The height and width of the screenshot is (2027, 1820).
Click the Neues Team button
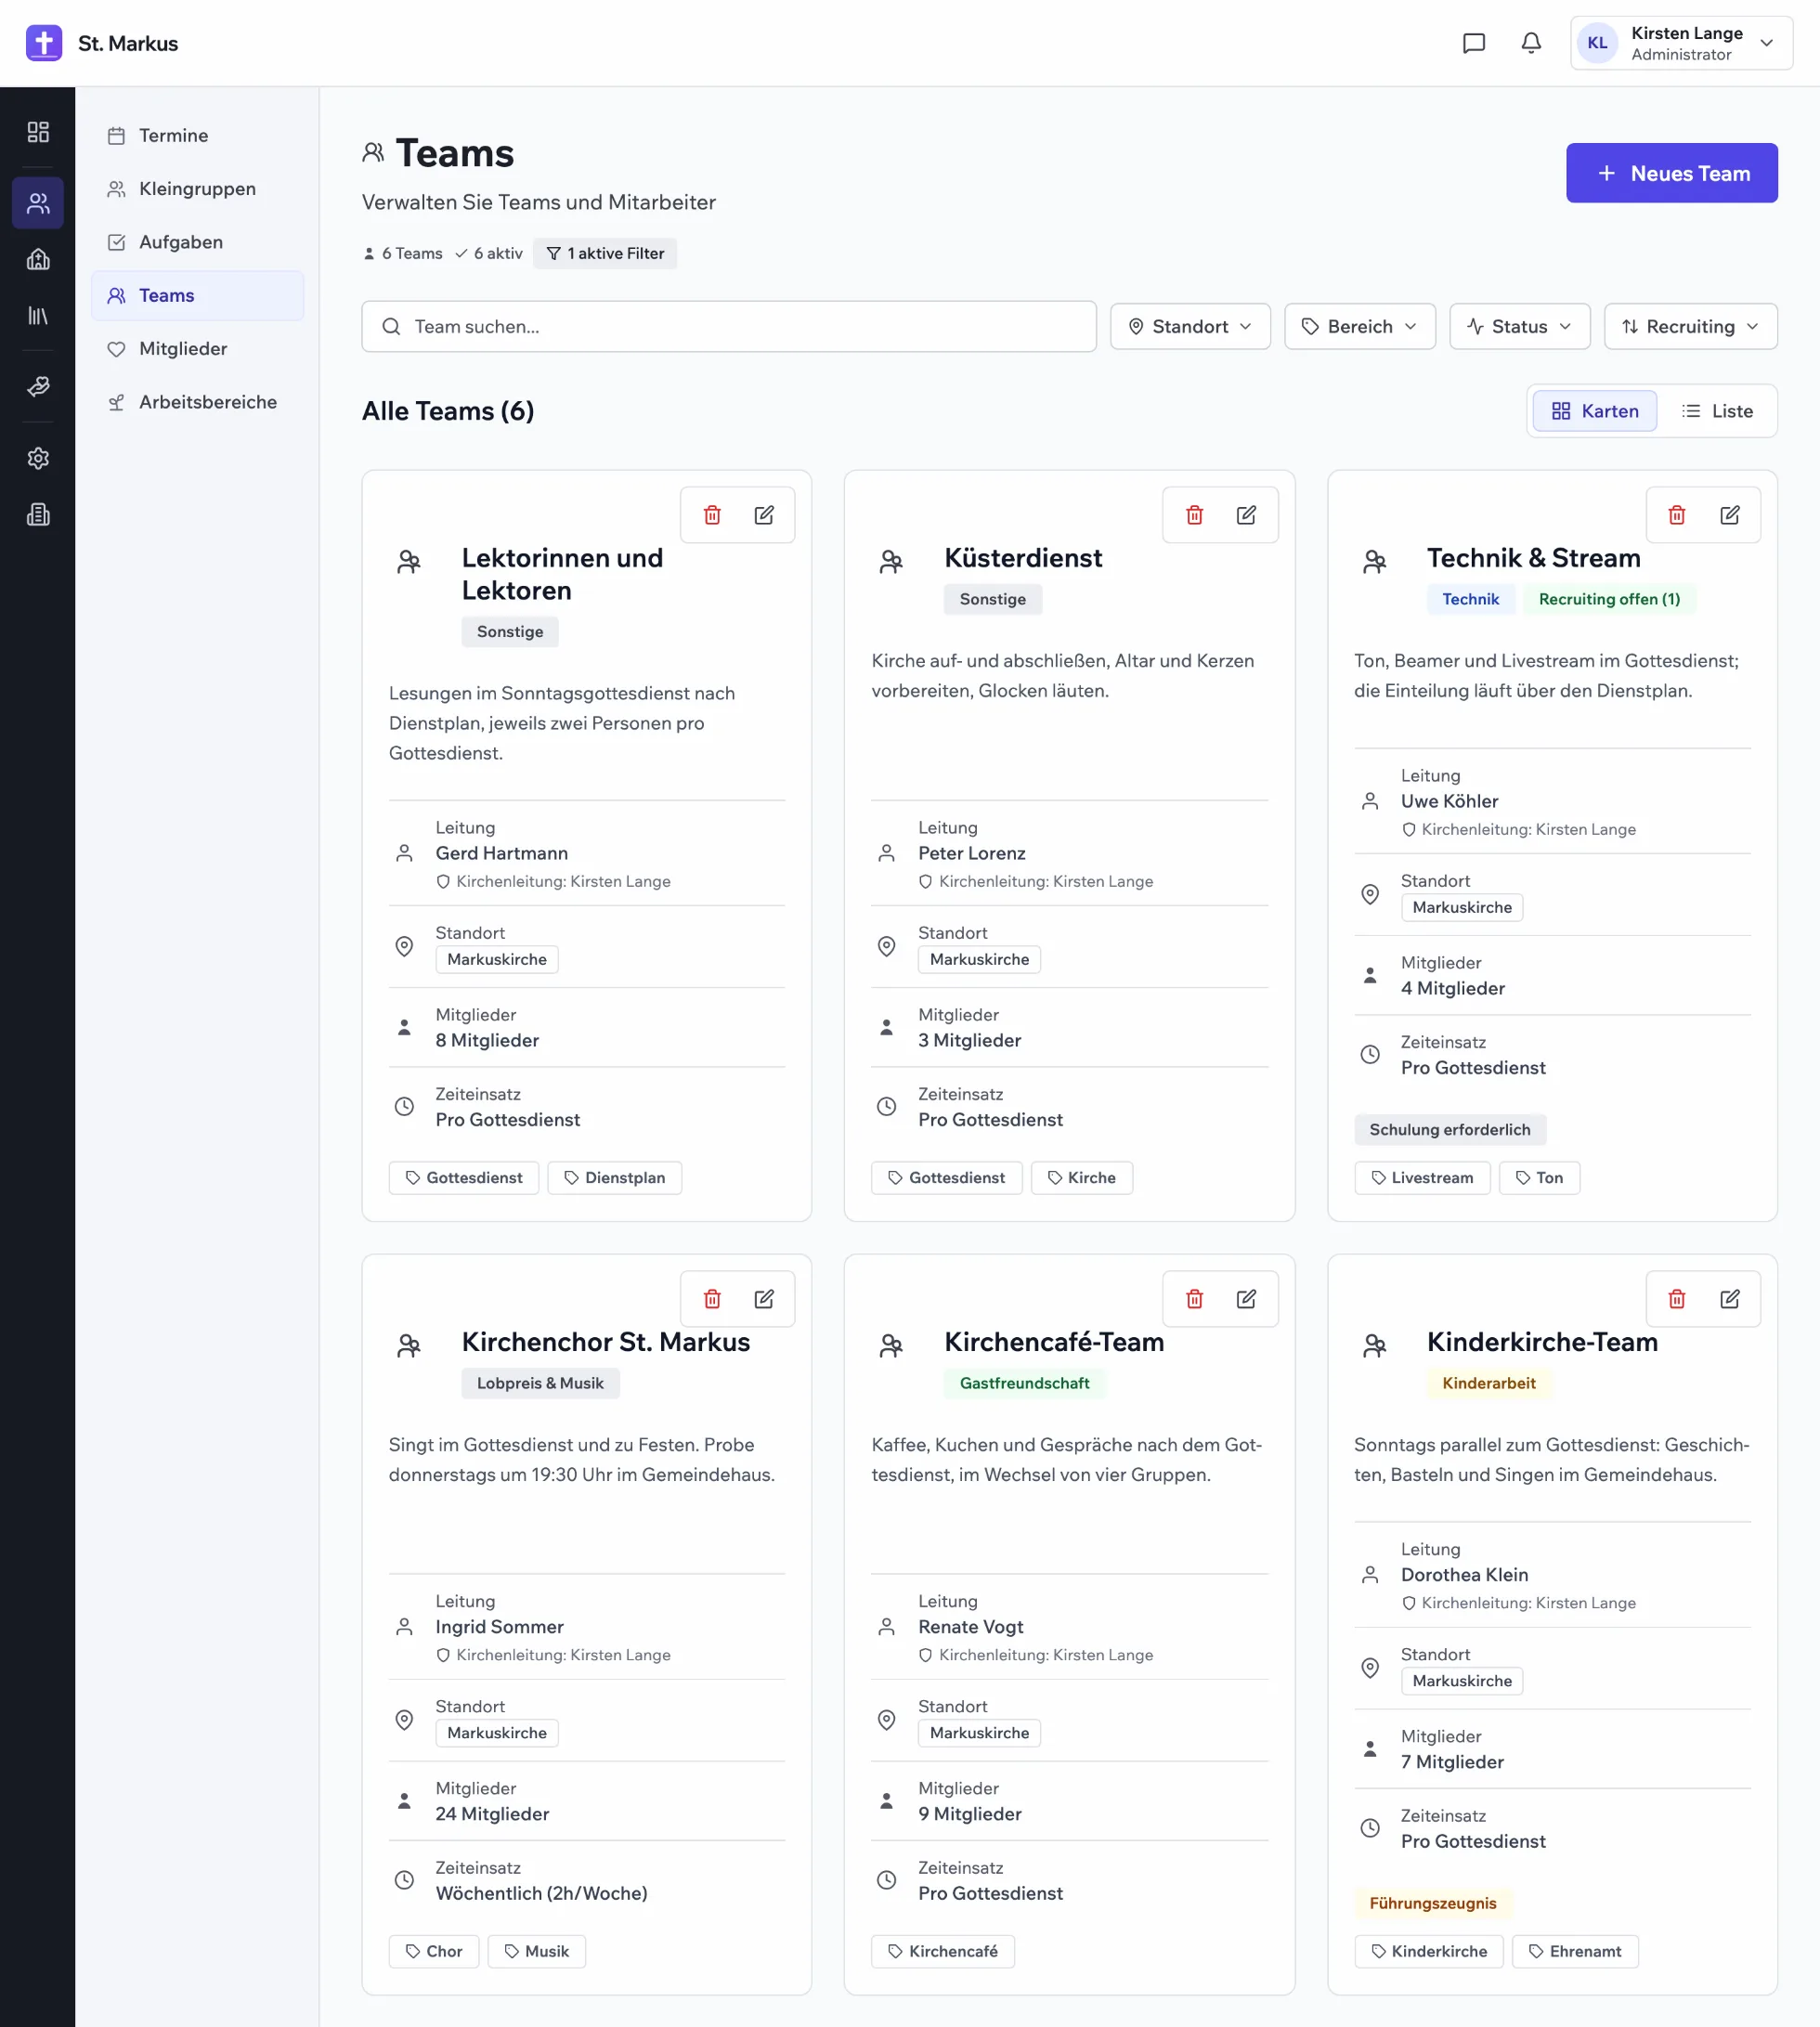(x=1671, y=173)
